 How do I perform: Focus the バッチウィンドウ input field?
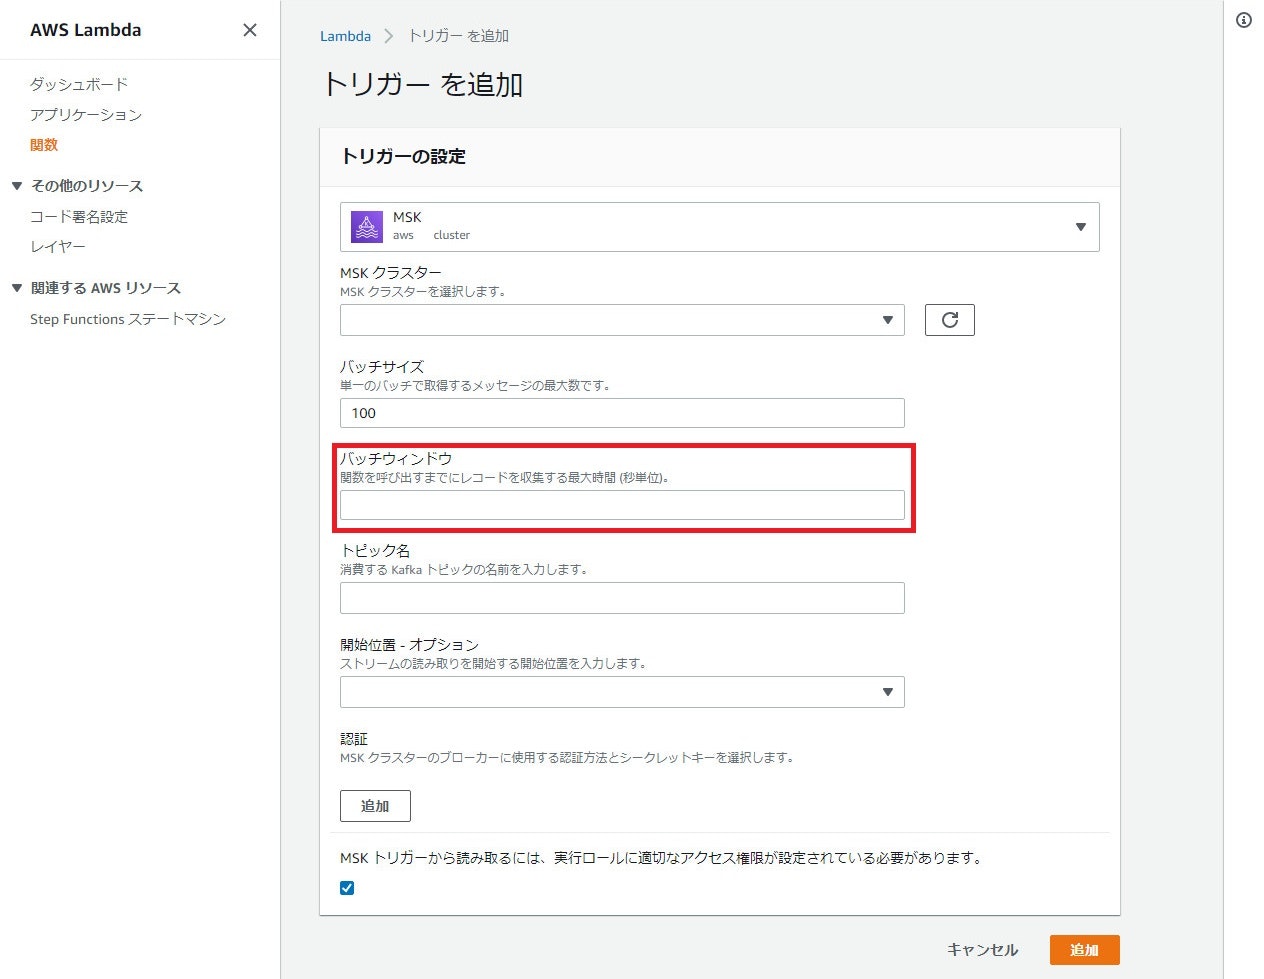(x=622, y=505)
